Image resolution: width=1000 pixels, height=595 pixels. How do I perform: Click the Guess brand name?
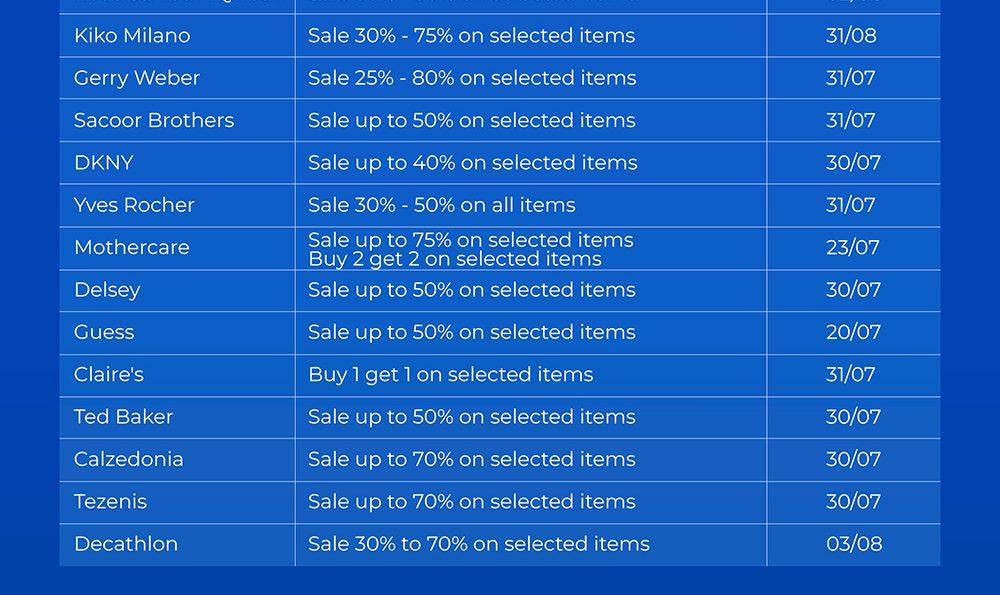(104, 332)
